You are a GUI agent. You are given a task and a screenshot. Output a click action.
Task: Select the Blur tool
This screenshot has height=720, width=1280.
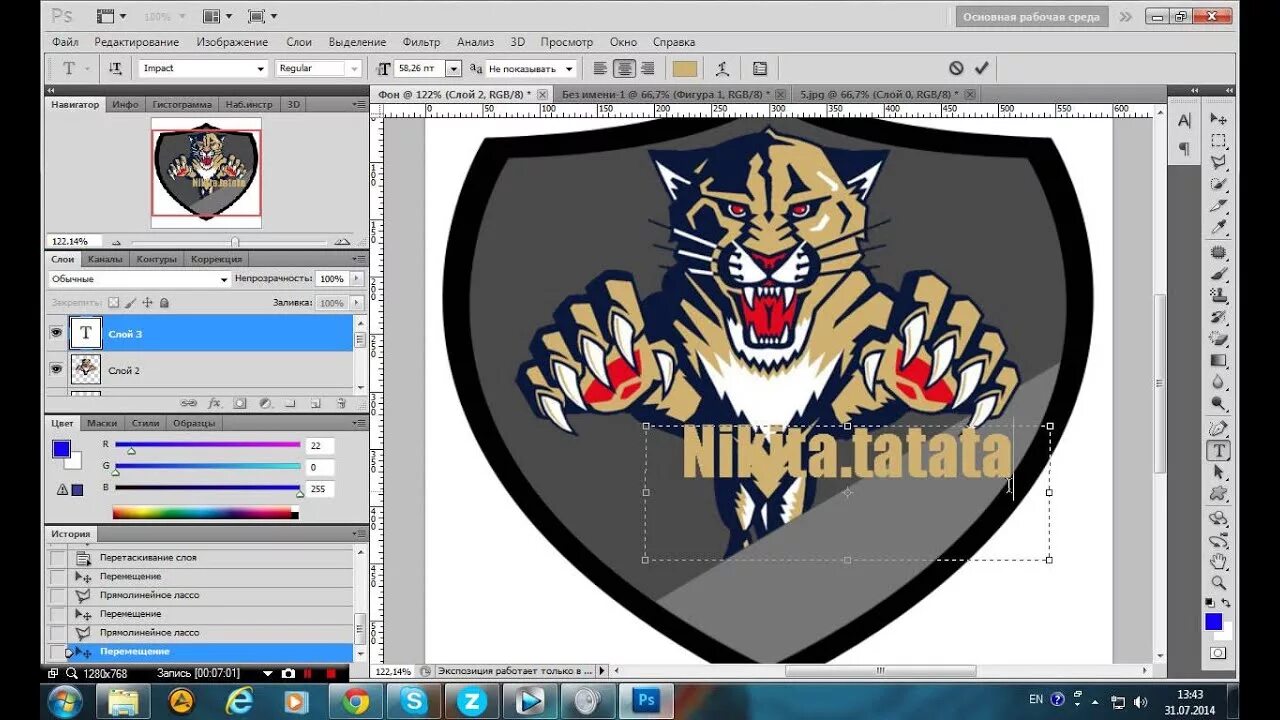click(1219, 382)
